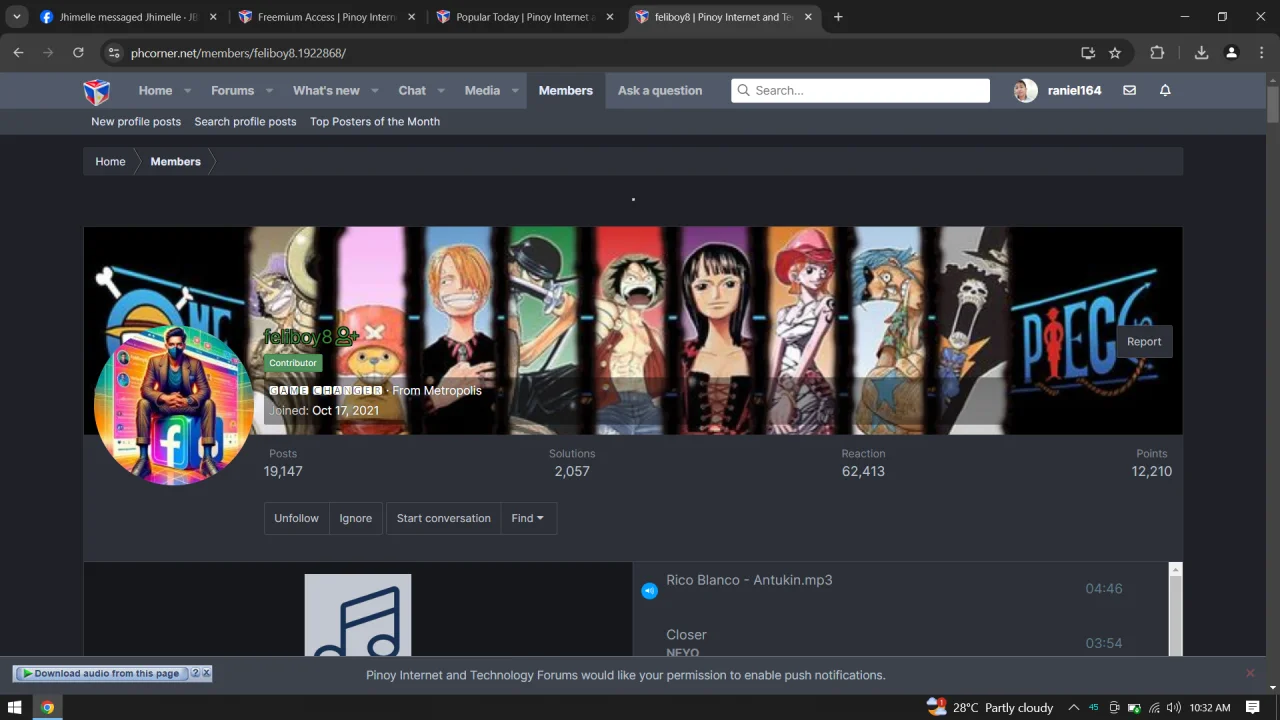
Task: Click the playlist scrollbar up arrow
Action: click(1175, 569)
